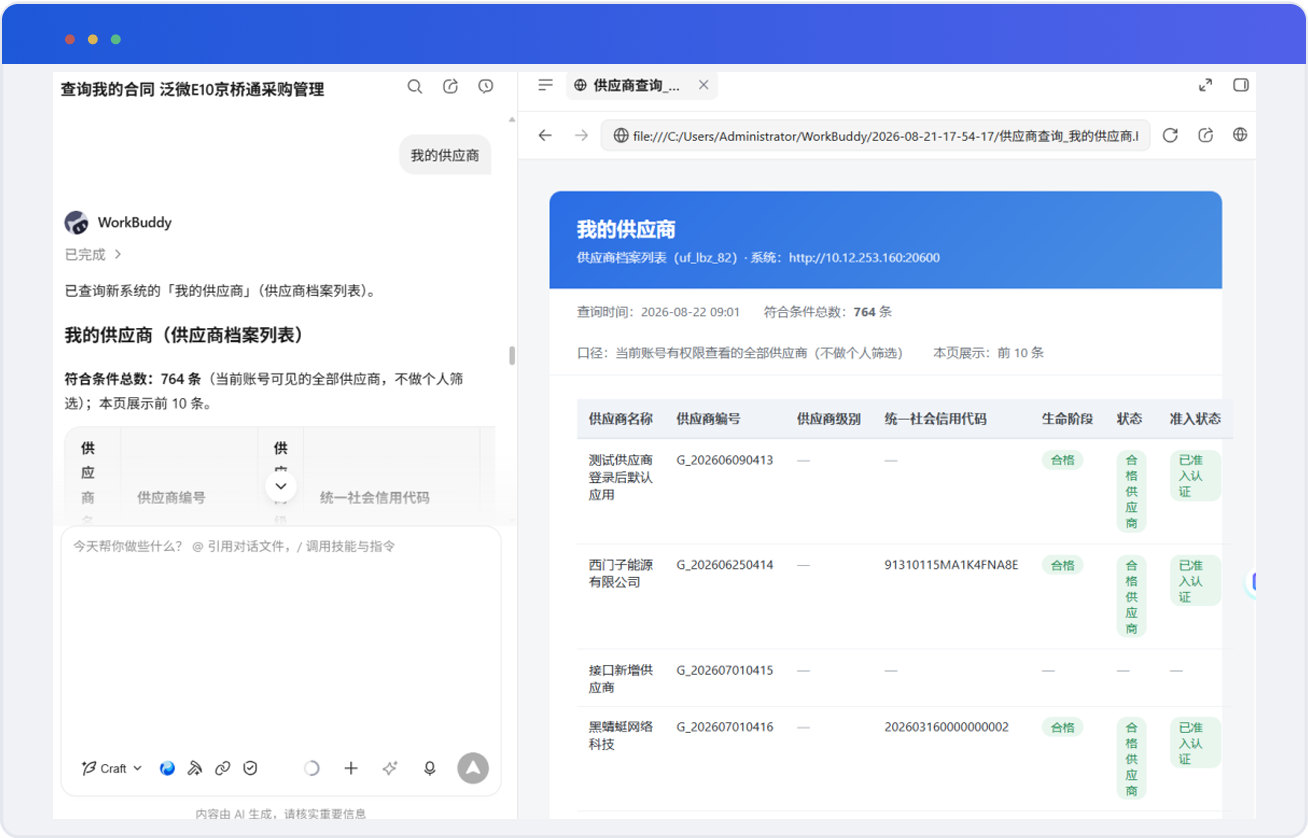Click the chain link icon in chat toolbar
This screenshot has height=838, width=1308.
(223, 768)
